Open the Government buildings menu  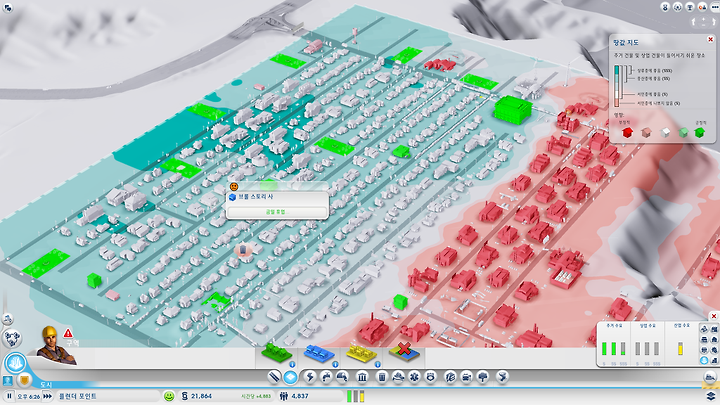click(x=362, y=377)
